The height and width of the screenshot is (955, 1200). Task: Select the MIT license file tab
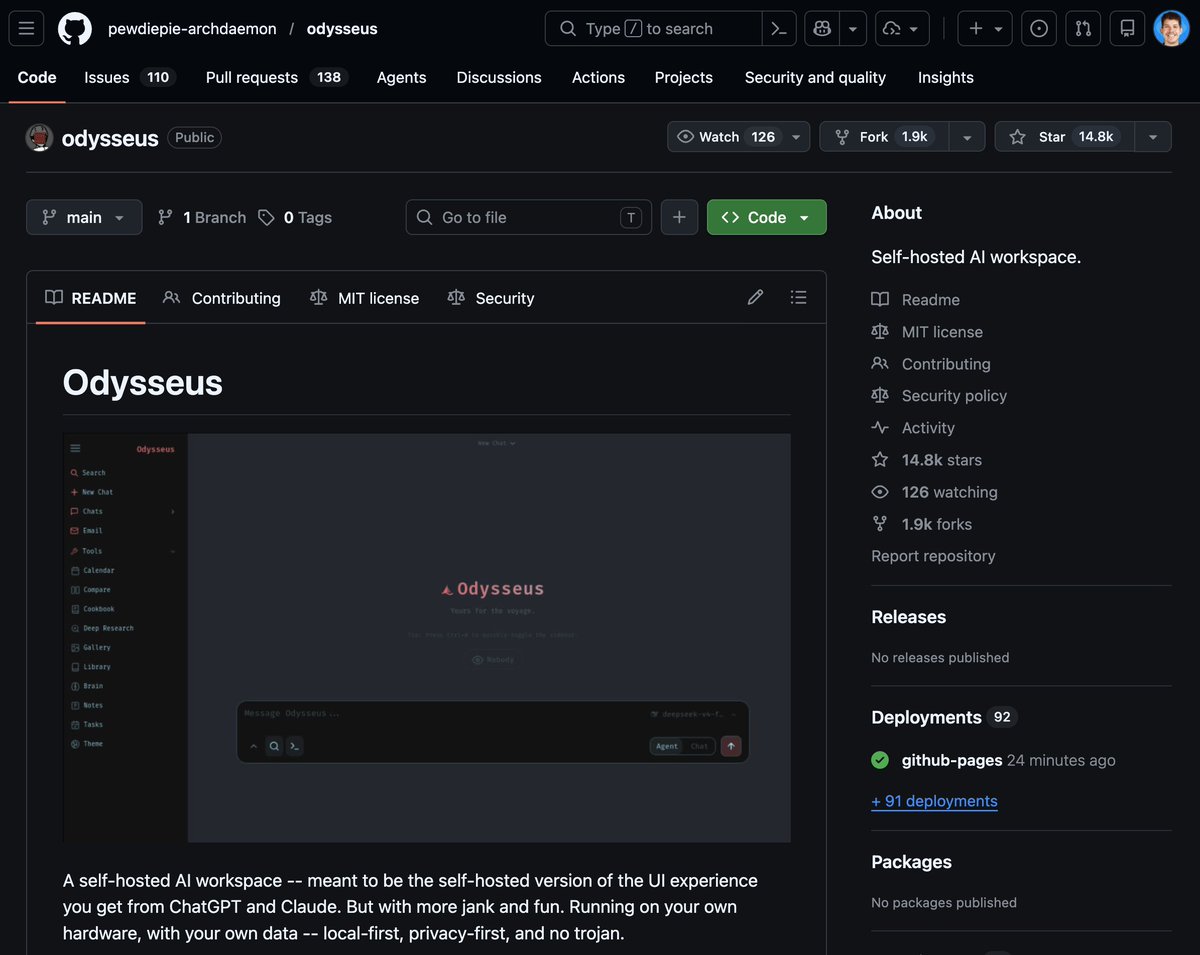(365, 298)
